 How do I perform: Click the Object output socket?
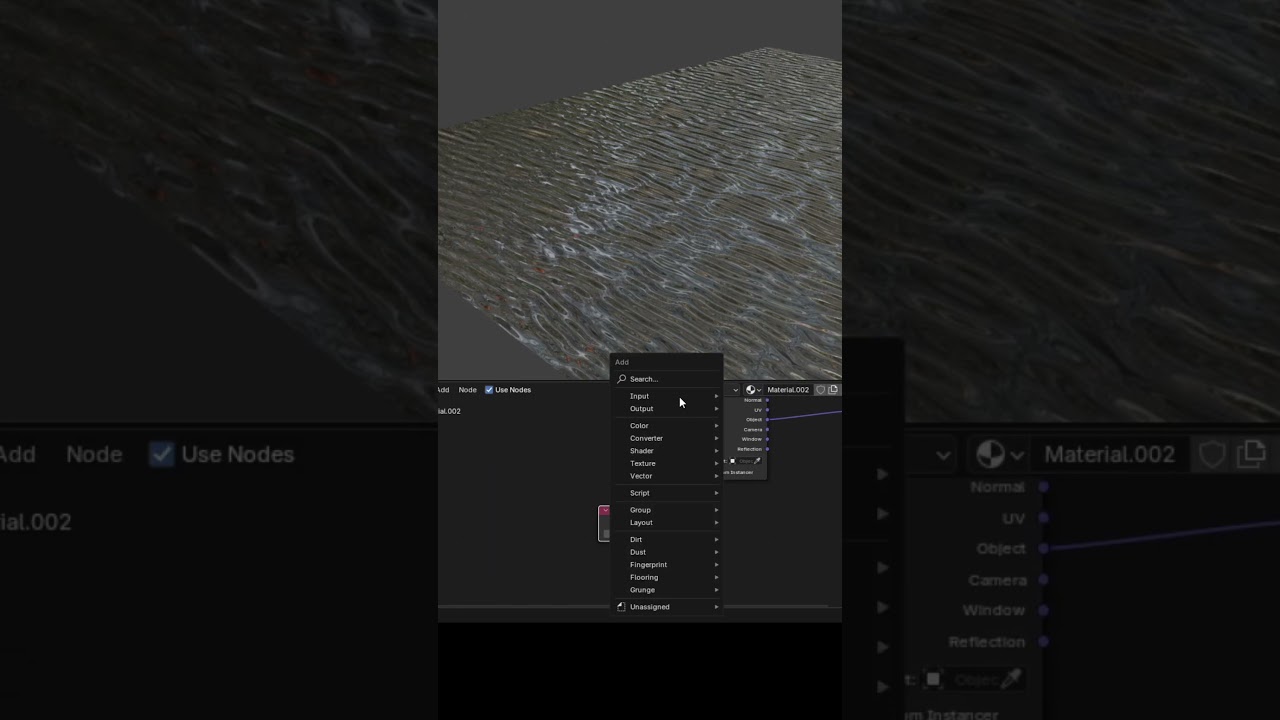767,420
